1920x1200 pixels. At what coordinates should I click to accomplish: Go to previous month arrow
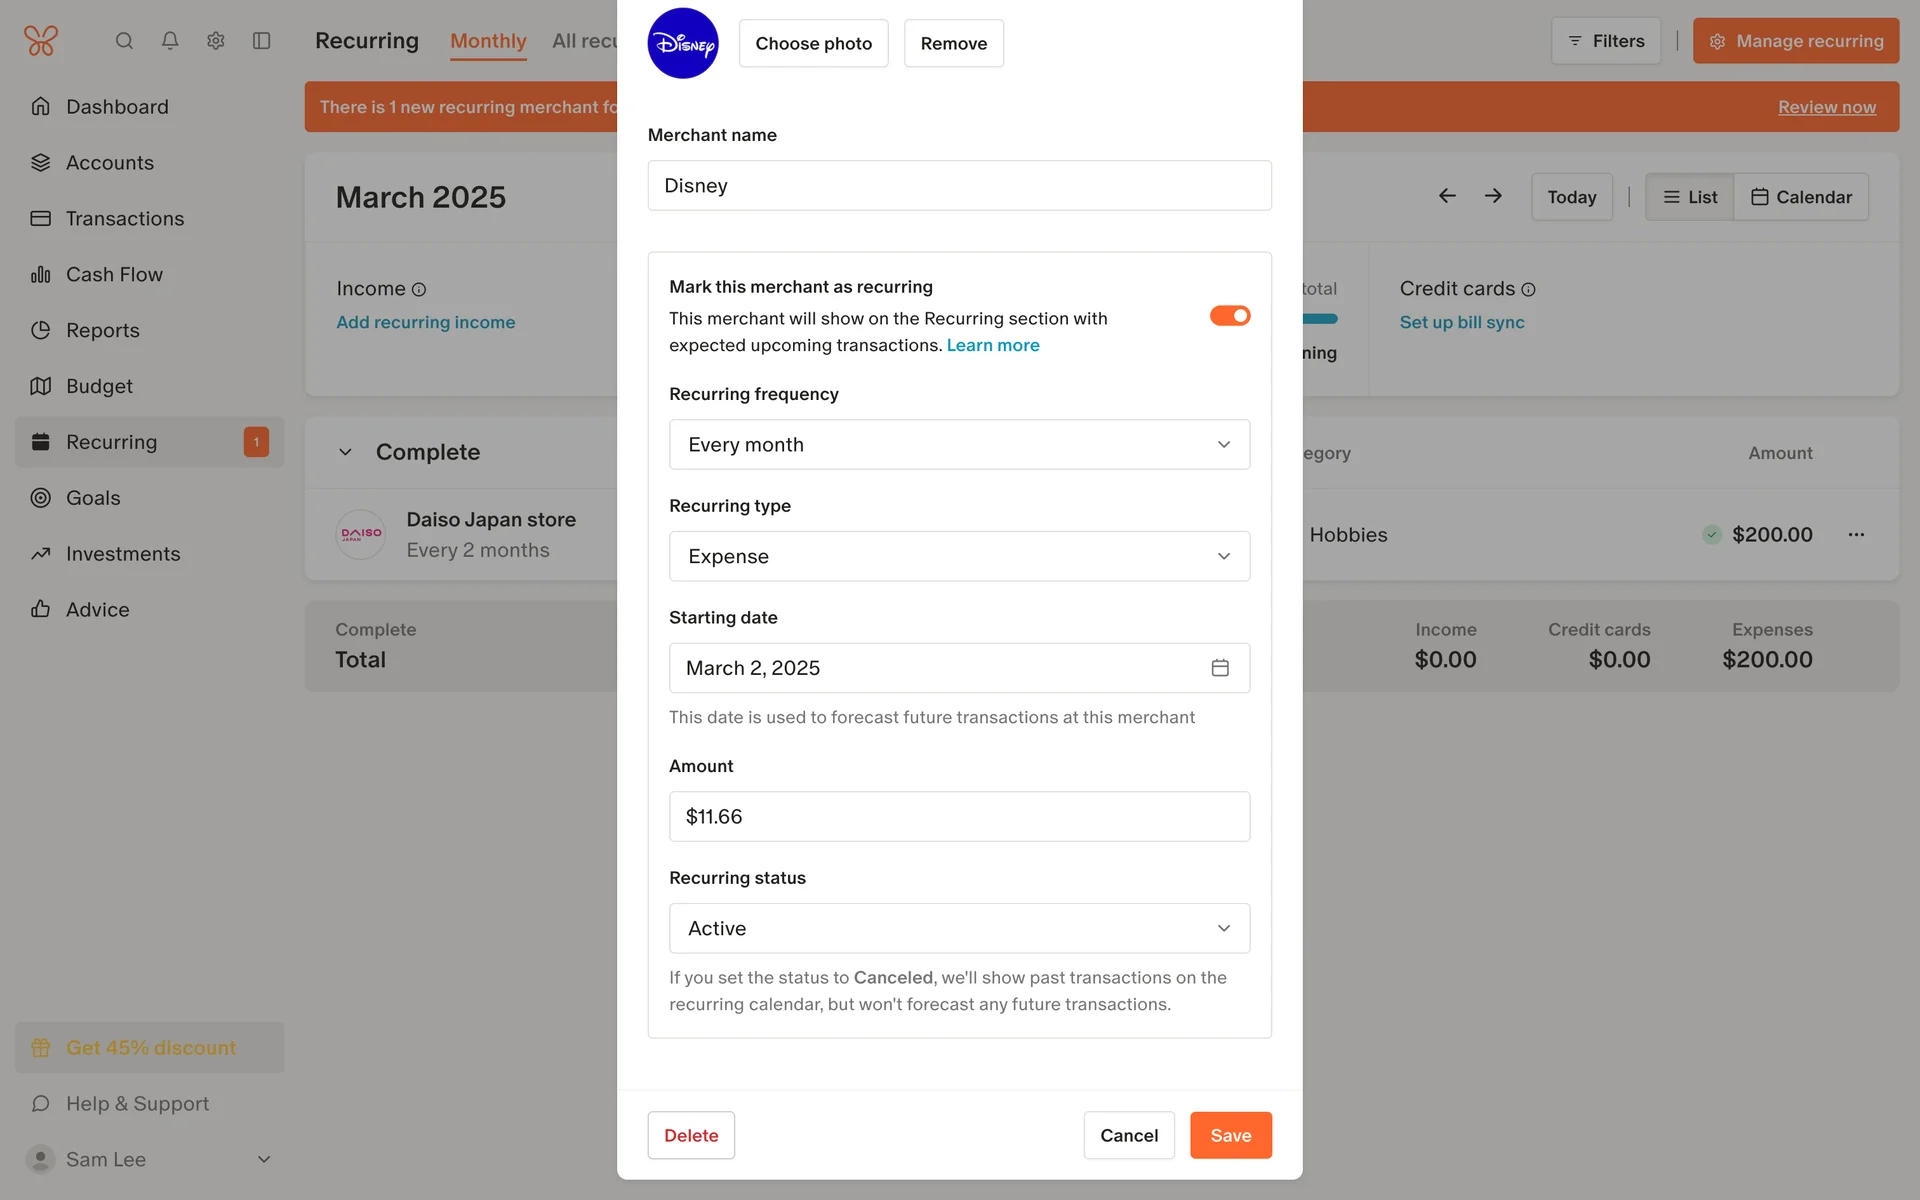tap(1447, 196)
